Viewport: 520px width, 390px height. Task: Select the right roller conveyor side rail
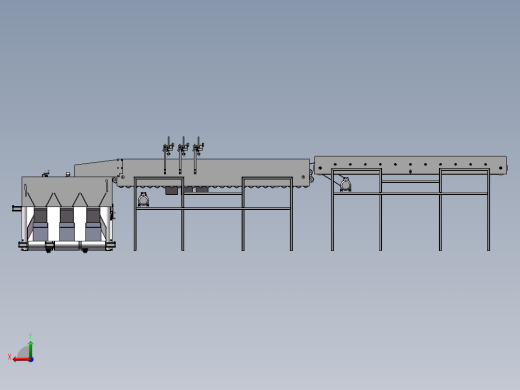pyautogui.click(x=410, y=165)
